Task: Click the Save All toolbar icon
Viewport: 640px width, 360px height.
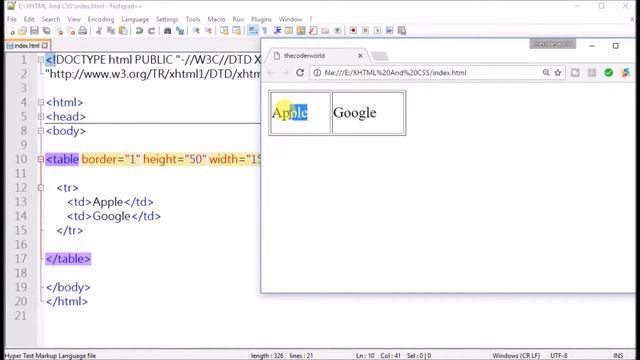Action: 47,31
